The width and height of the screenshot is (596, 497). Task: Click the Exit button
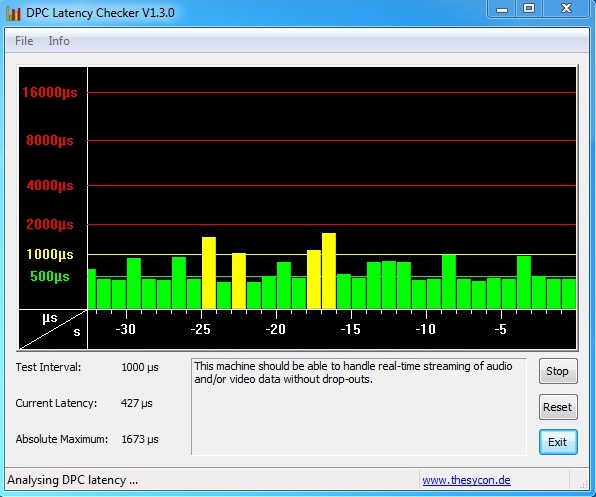[558, 442]
